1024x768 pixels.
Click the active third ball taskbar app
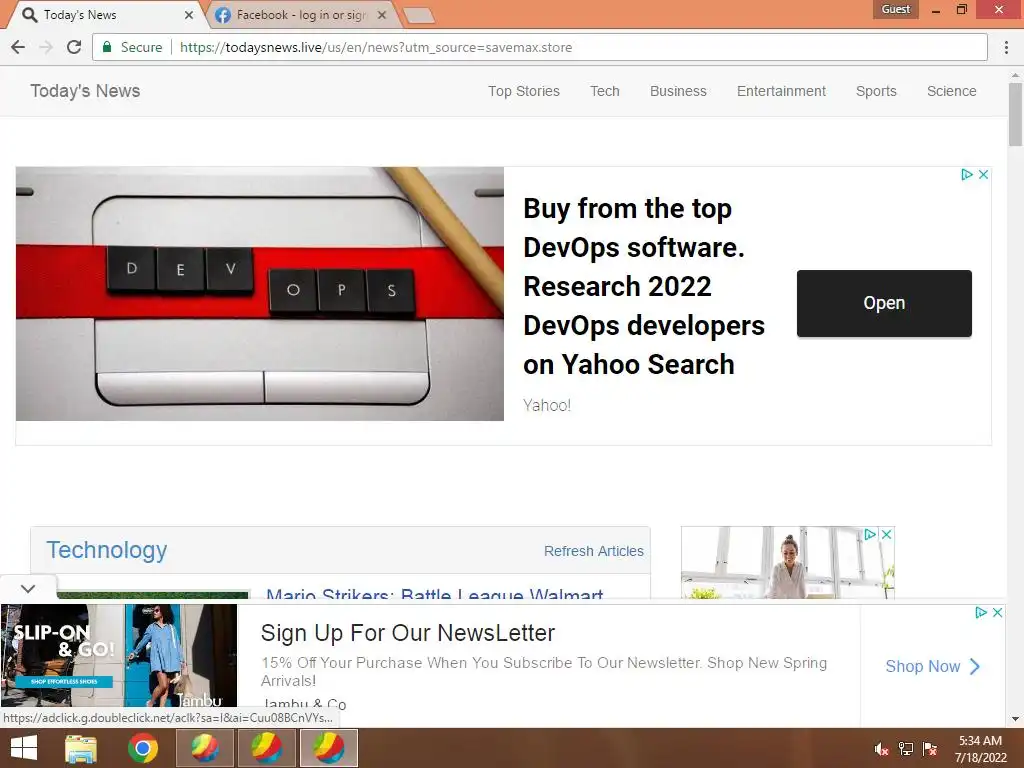[328, 748]
